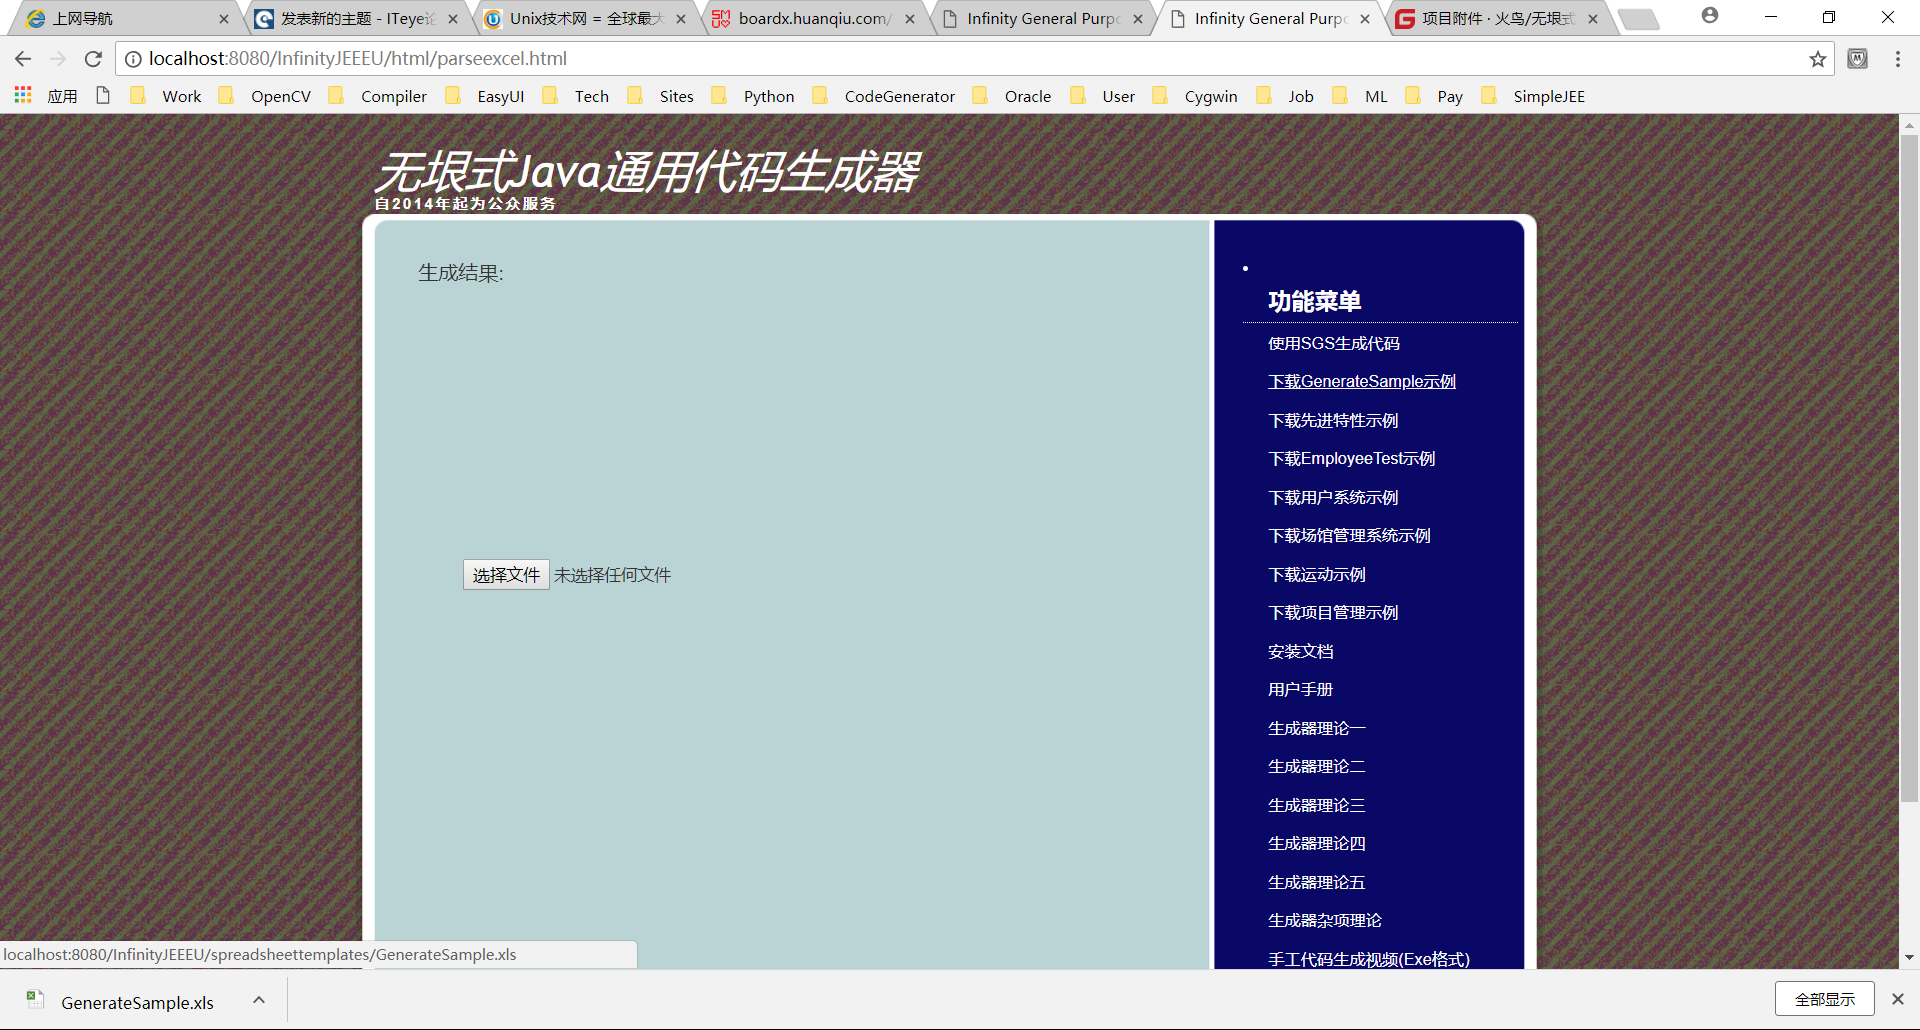The height and width of the screenshot is (1030, 1920).
Task: Open the 生成器理论五 link
Action: (x=1316, y=882)
